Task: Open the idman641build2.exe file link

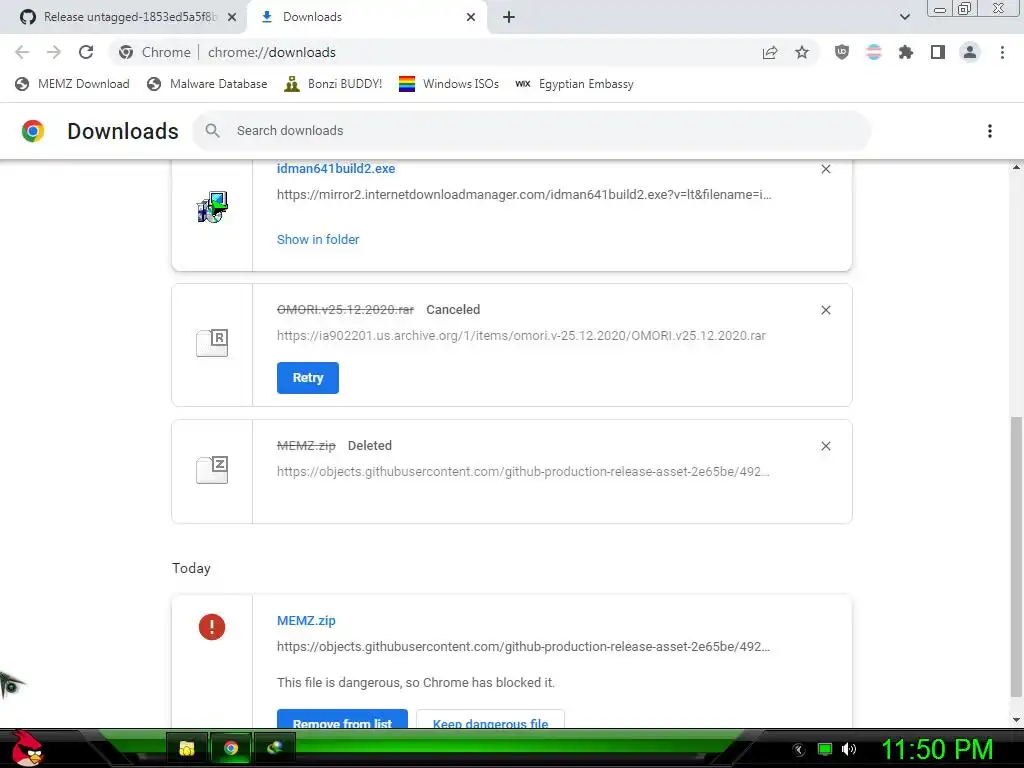Action: 336,168
